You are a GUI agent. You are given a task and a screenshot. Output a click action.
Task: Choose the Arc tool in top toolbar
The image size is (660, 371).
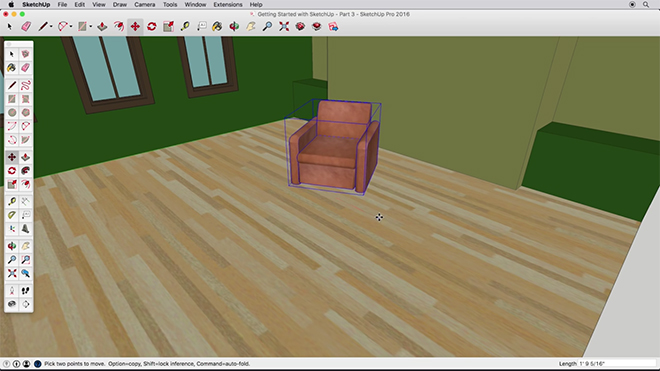click(62, 27)
